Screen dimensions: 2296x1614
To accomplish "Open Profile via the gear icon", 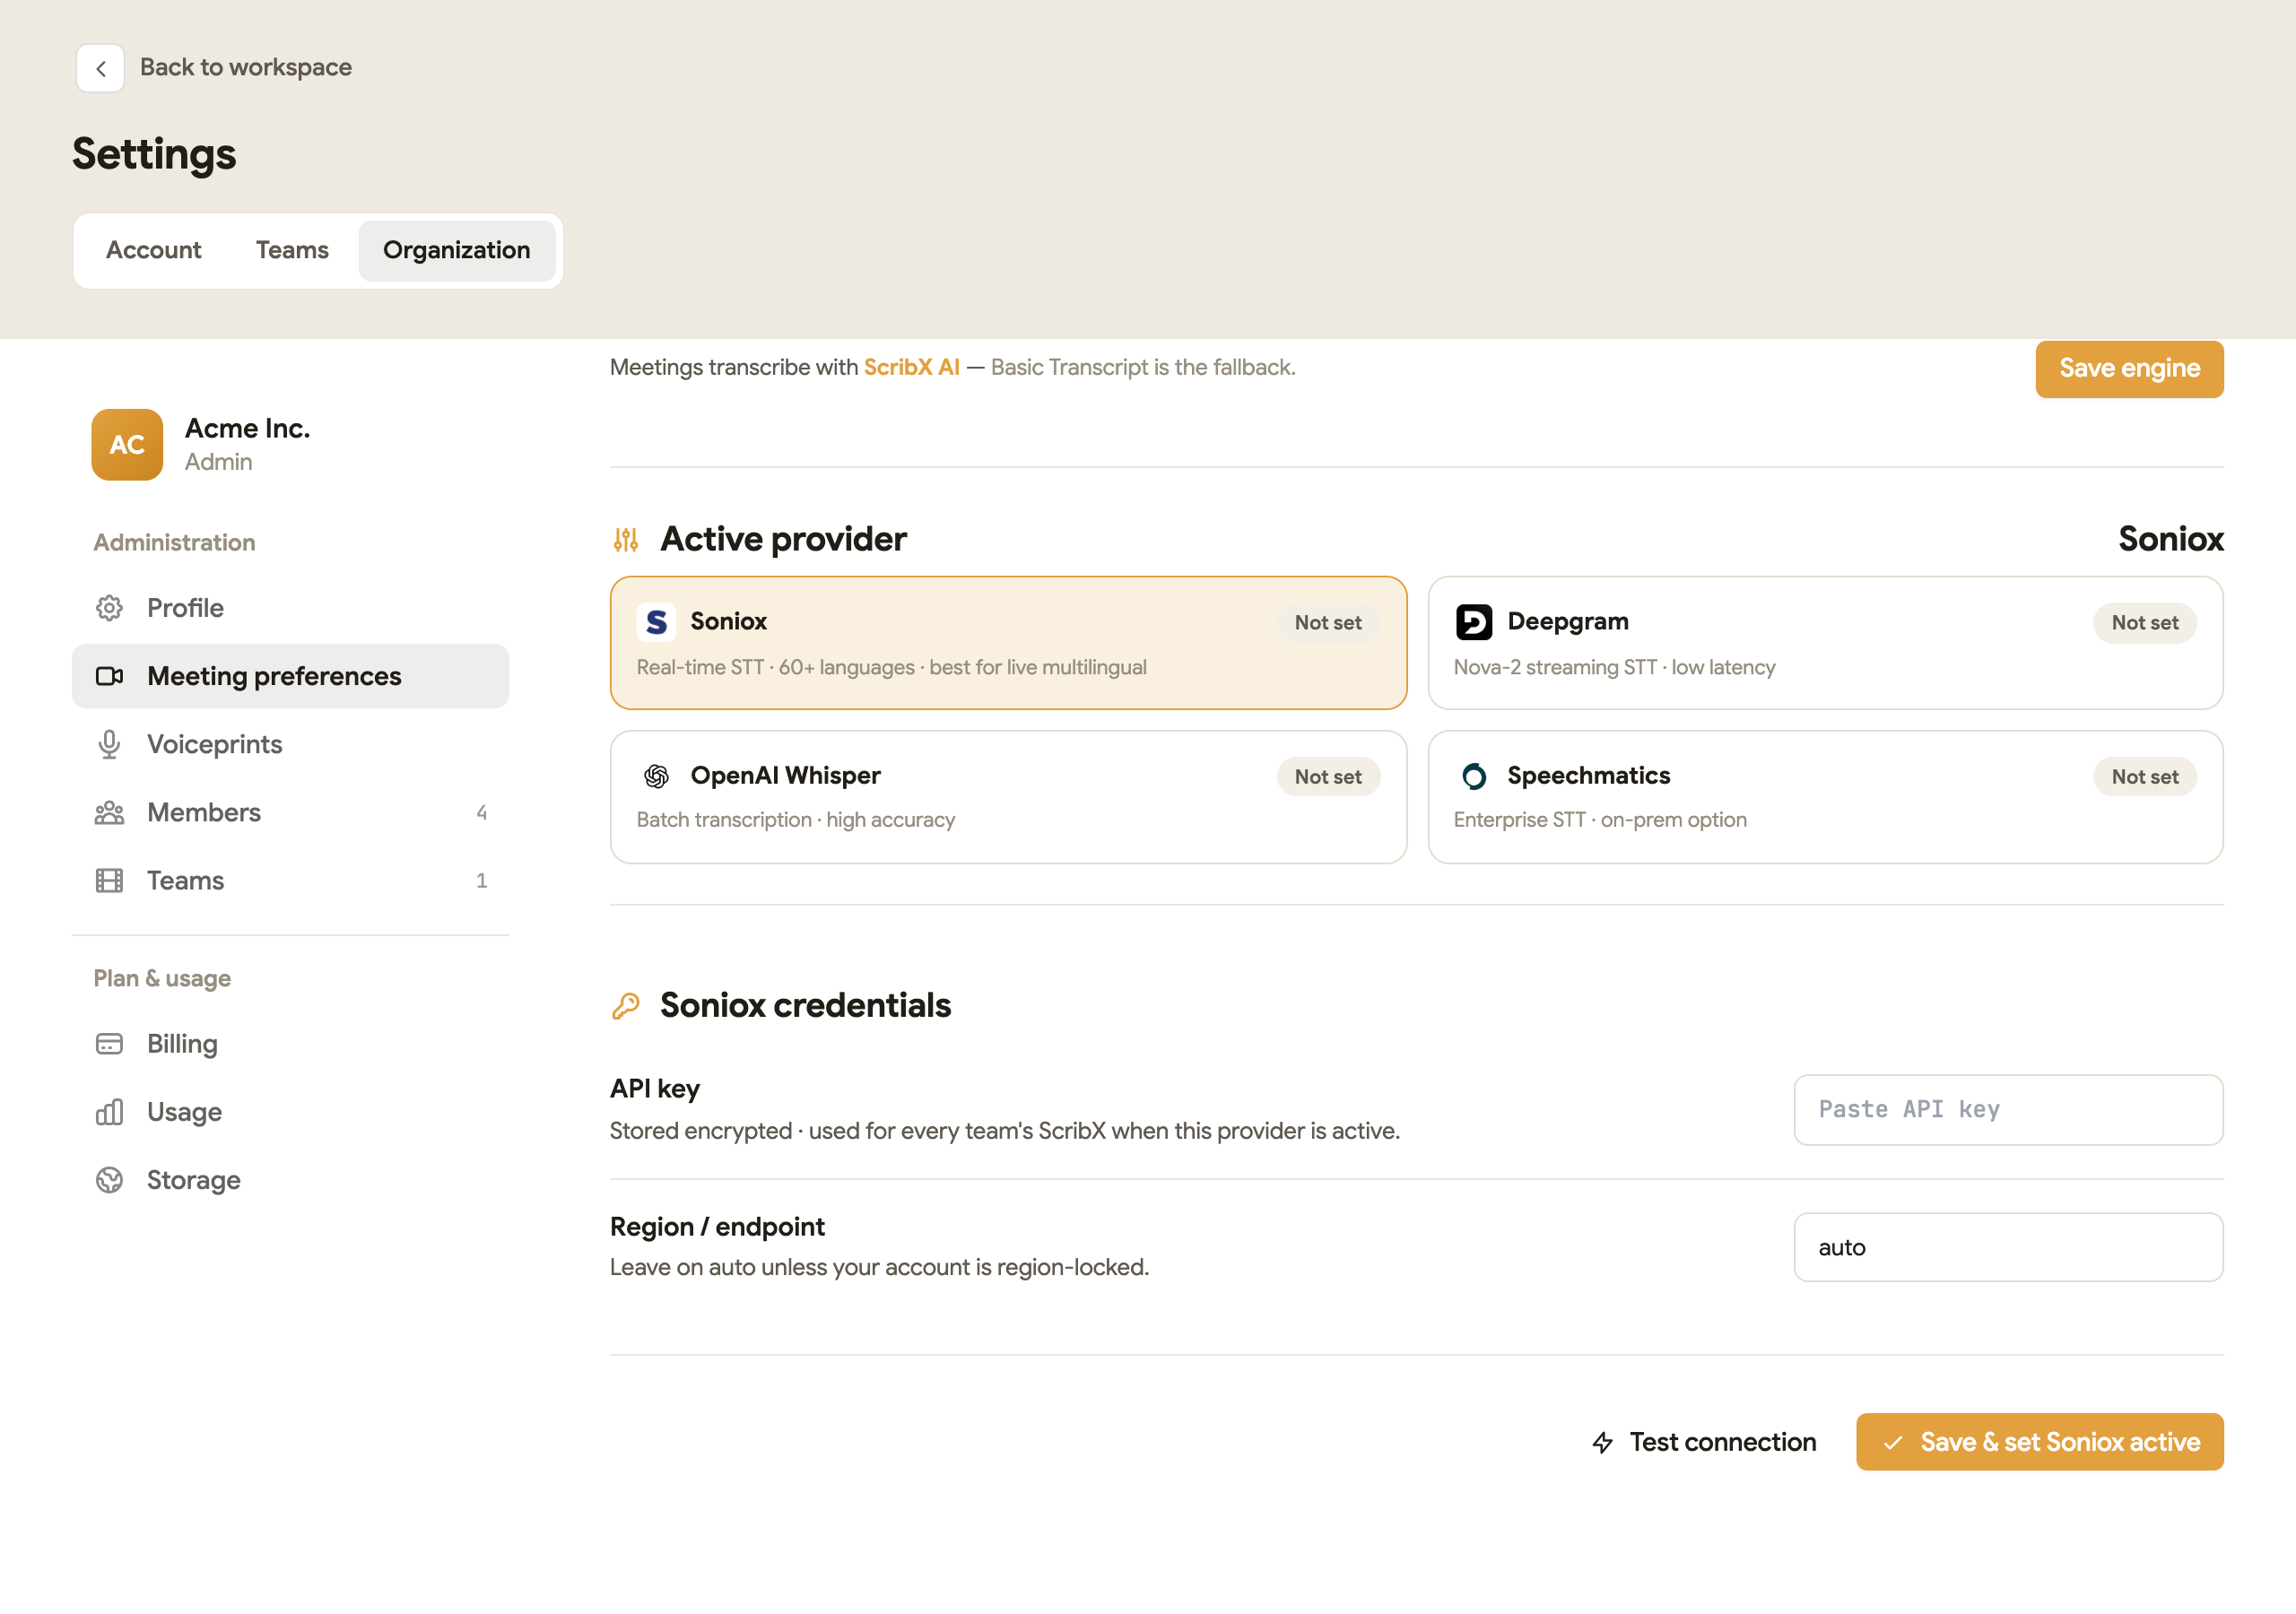I will pyautogui.click(x=109, y=608).
